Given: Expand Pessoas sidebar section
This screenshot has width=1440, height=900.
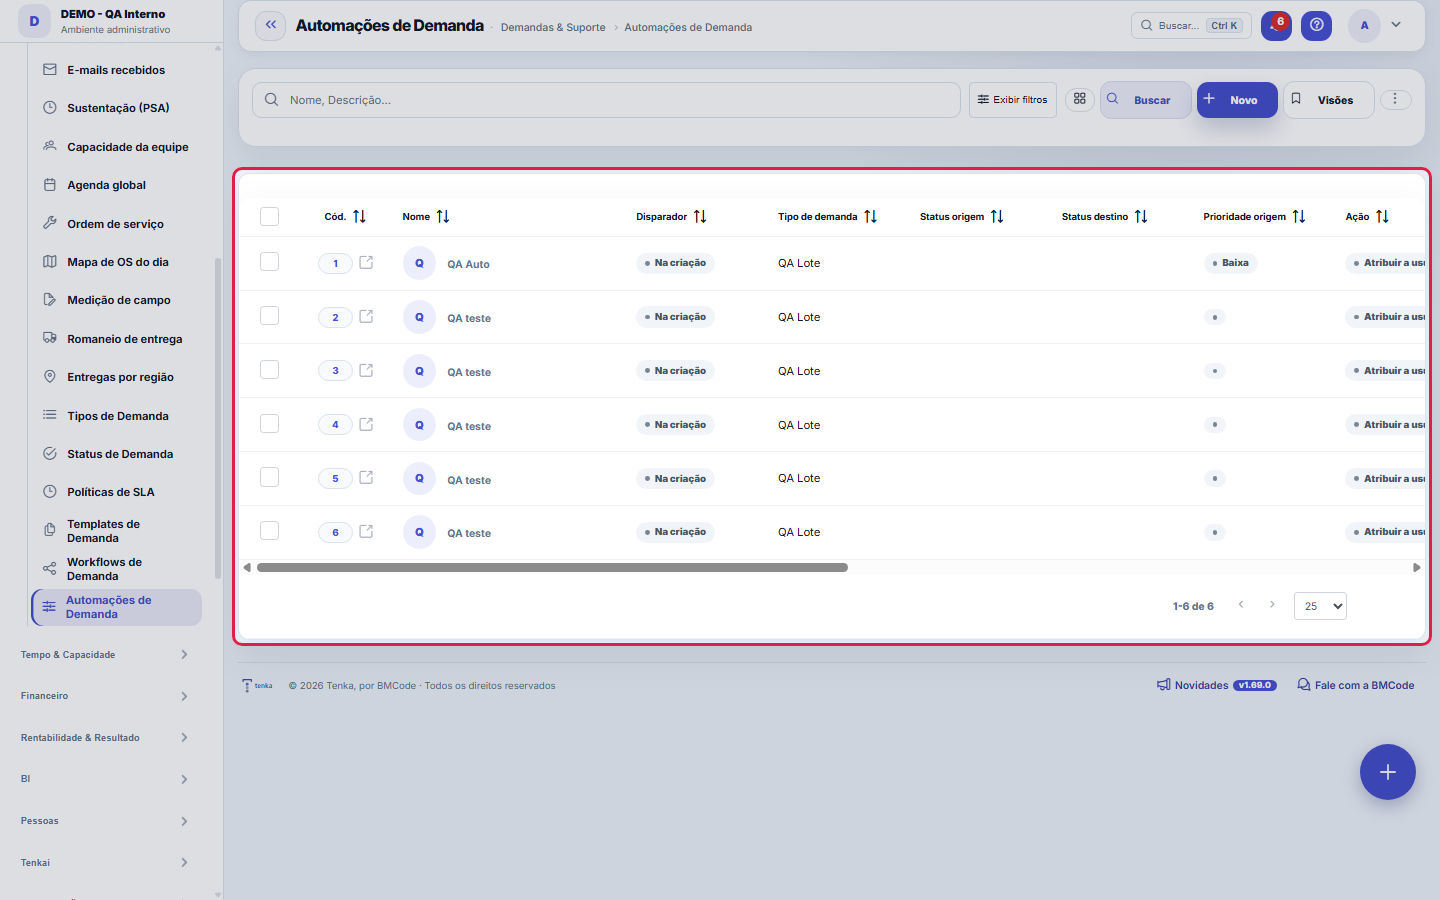Looking at the screenshot, I should 105,821.
